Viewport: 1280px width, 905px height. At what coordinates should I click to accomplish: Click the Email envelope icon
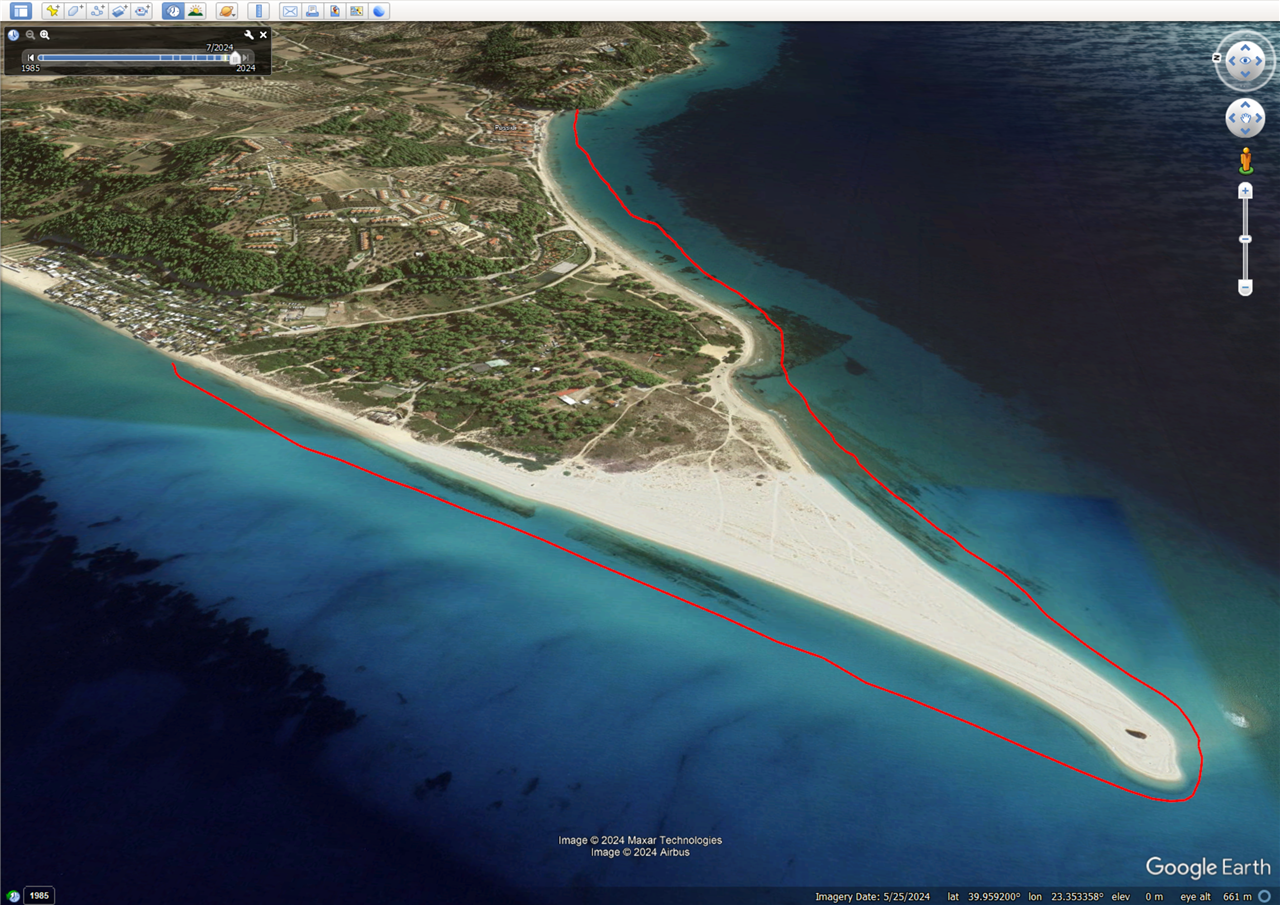tap(290, 11)
